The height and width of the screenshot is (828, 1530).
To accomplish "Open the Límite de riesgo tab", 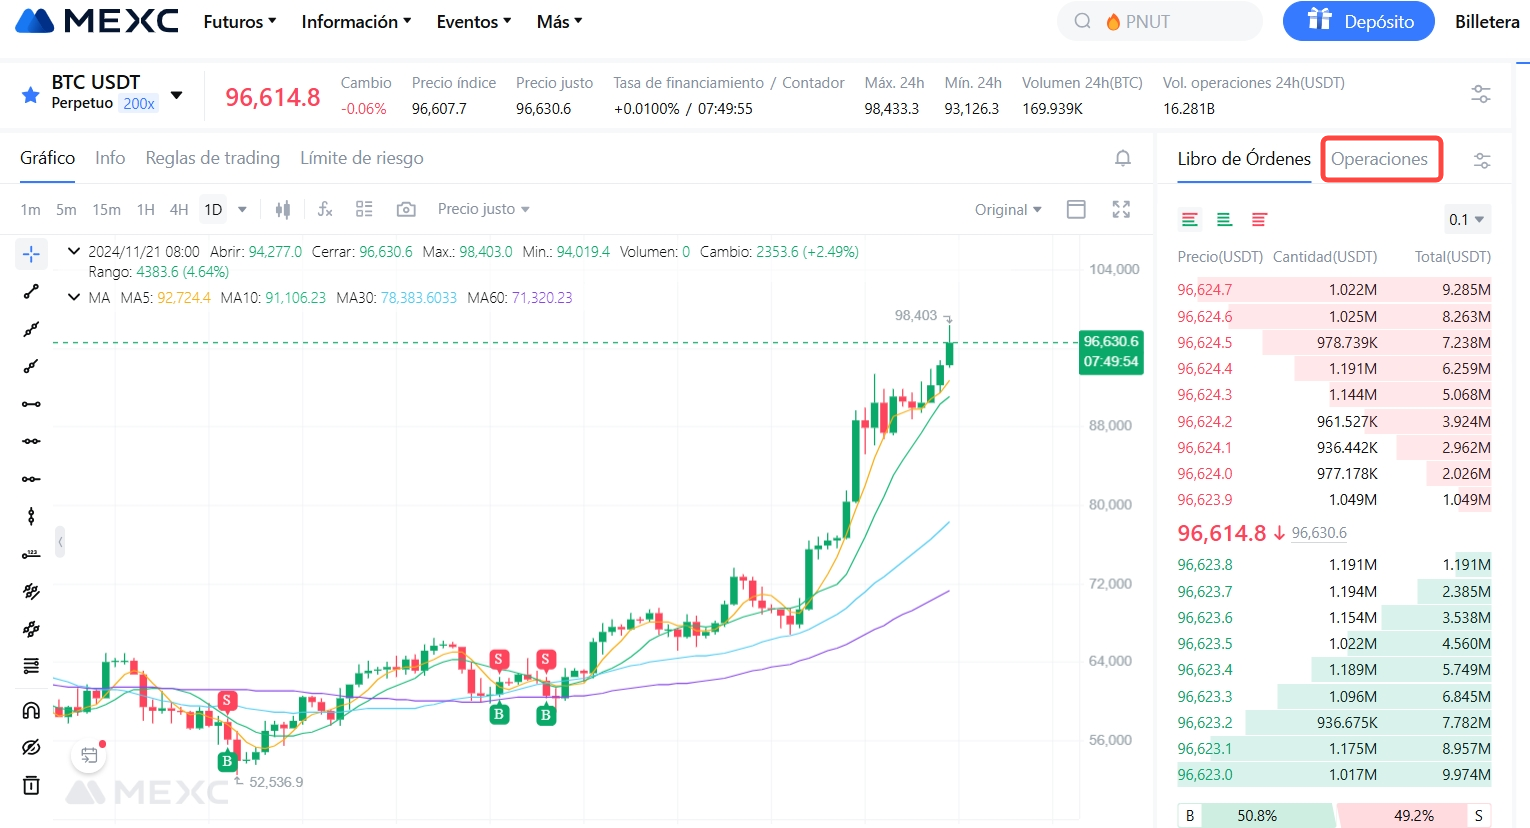I will [362, 158].
